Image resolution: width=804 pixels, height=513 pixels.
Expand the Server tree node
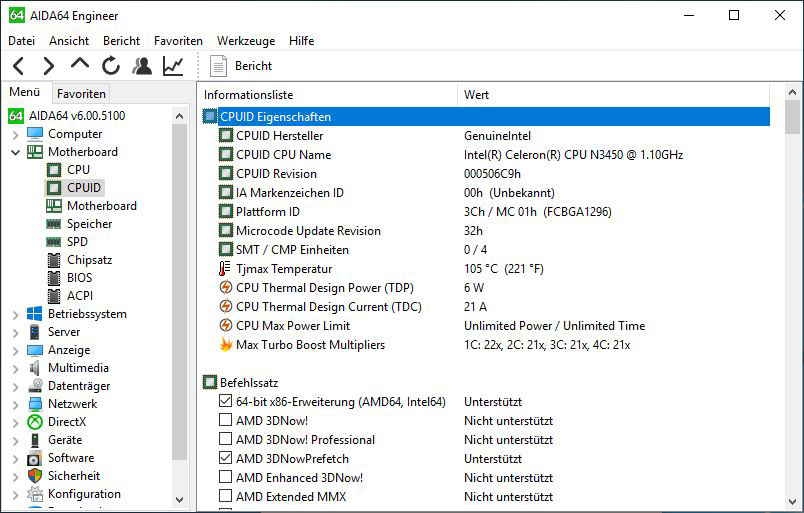(x=15, y=332)
